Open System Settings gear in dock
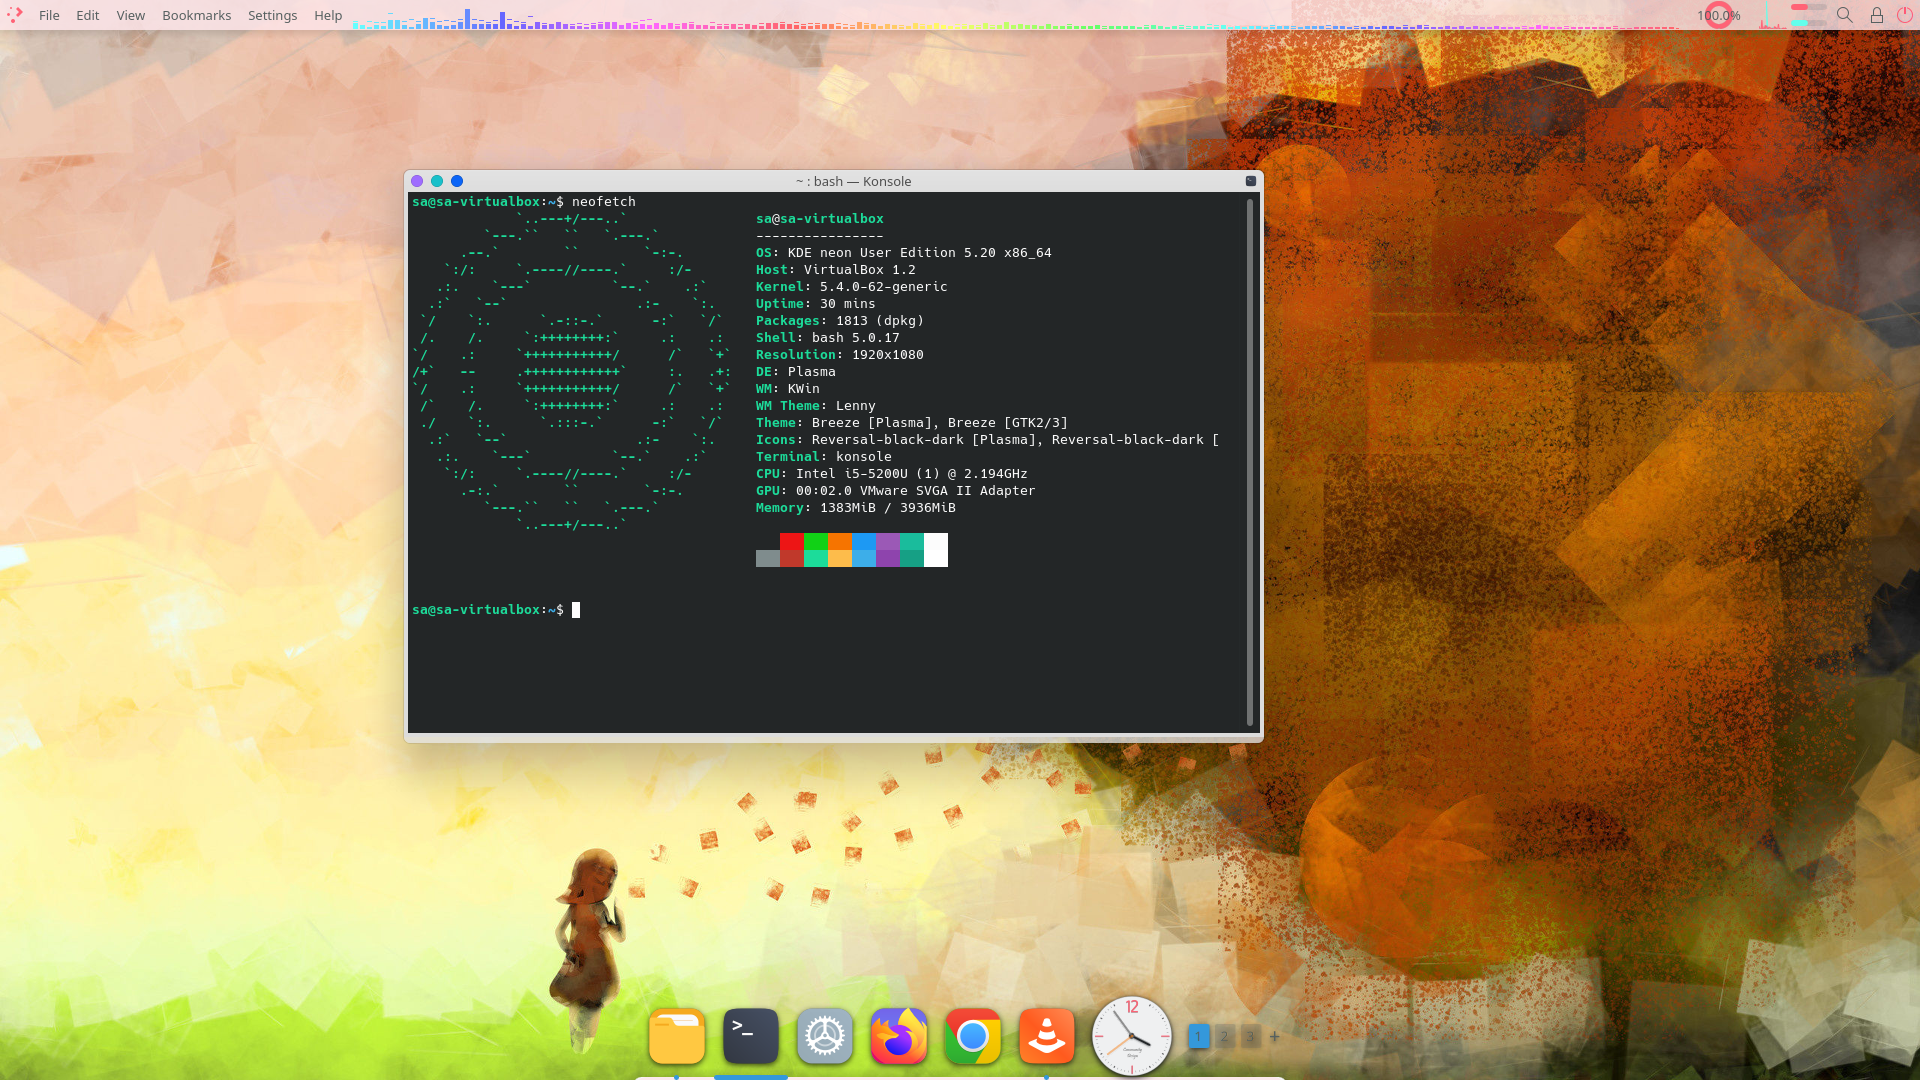Image resolution: width=1920 pixels, height=1080 pixels. point(825,1036)
